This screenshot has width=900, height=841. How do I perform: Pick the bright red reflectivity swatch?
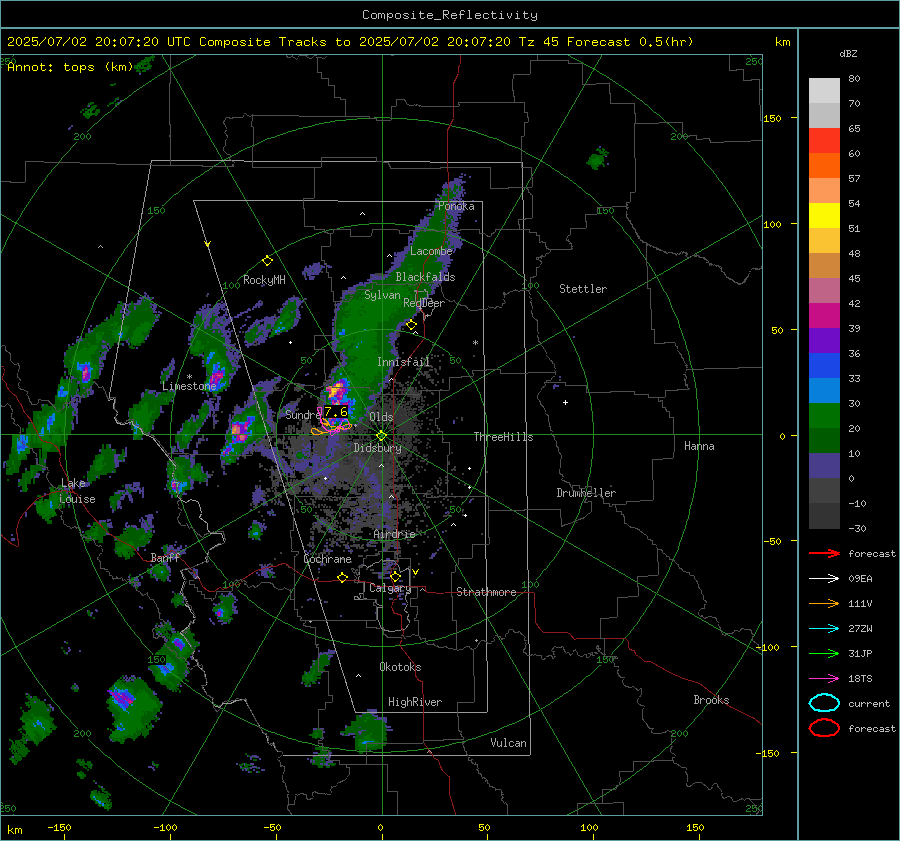pyautogui.click(x=824, y=141)
